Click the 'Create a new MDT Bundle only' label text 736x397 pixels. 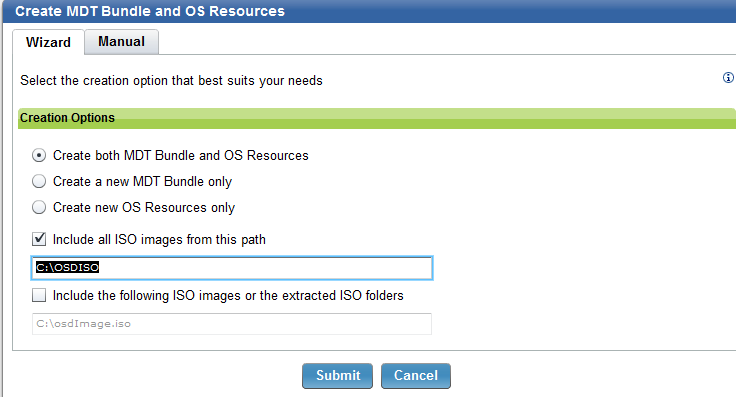(x=142, y=182)
